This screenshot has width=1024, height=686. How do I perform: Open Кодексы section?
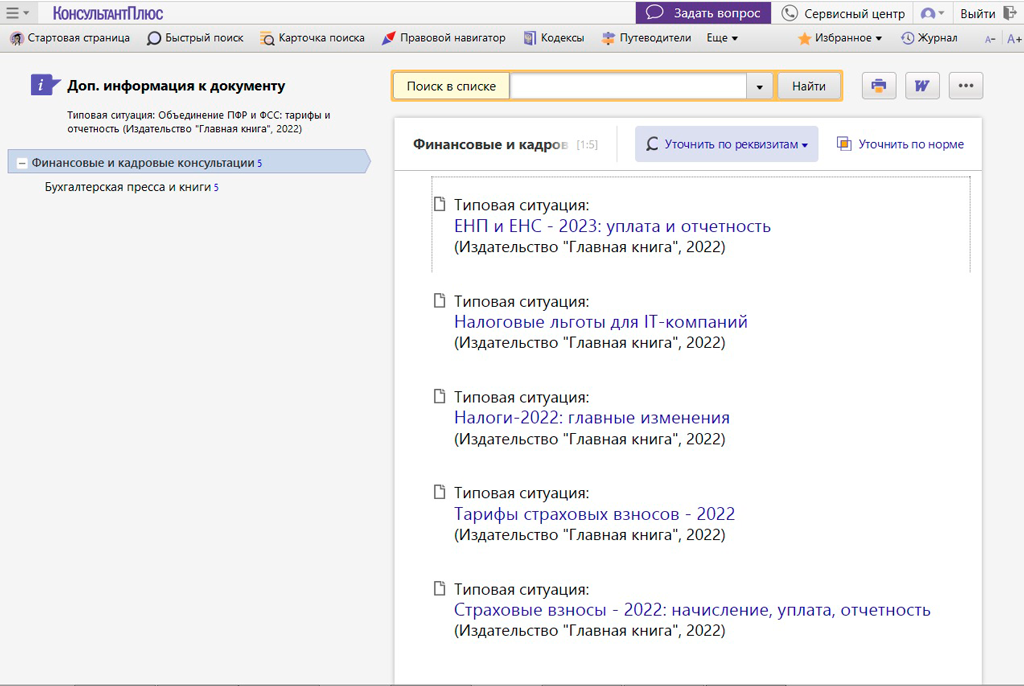pyautogui.click(x=554, y=38)
